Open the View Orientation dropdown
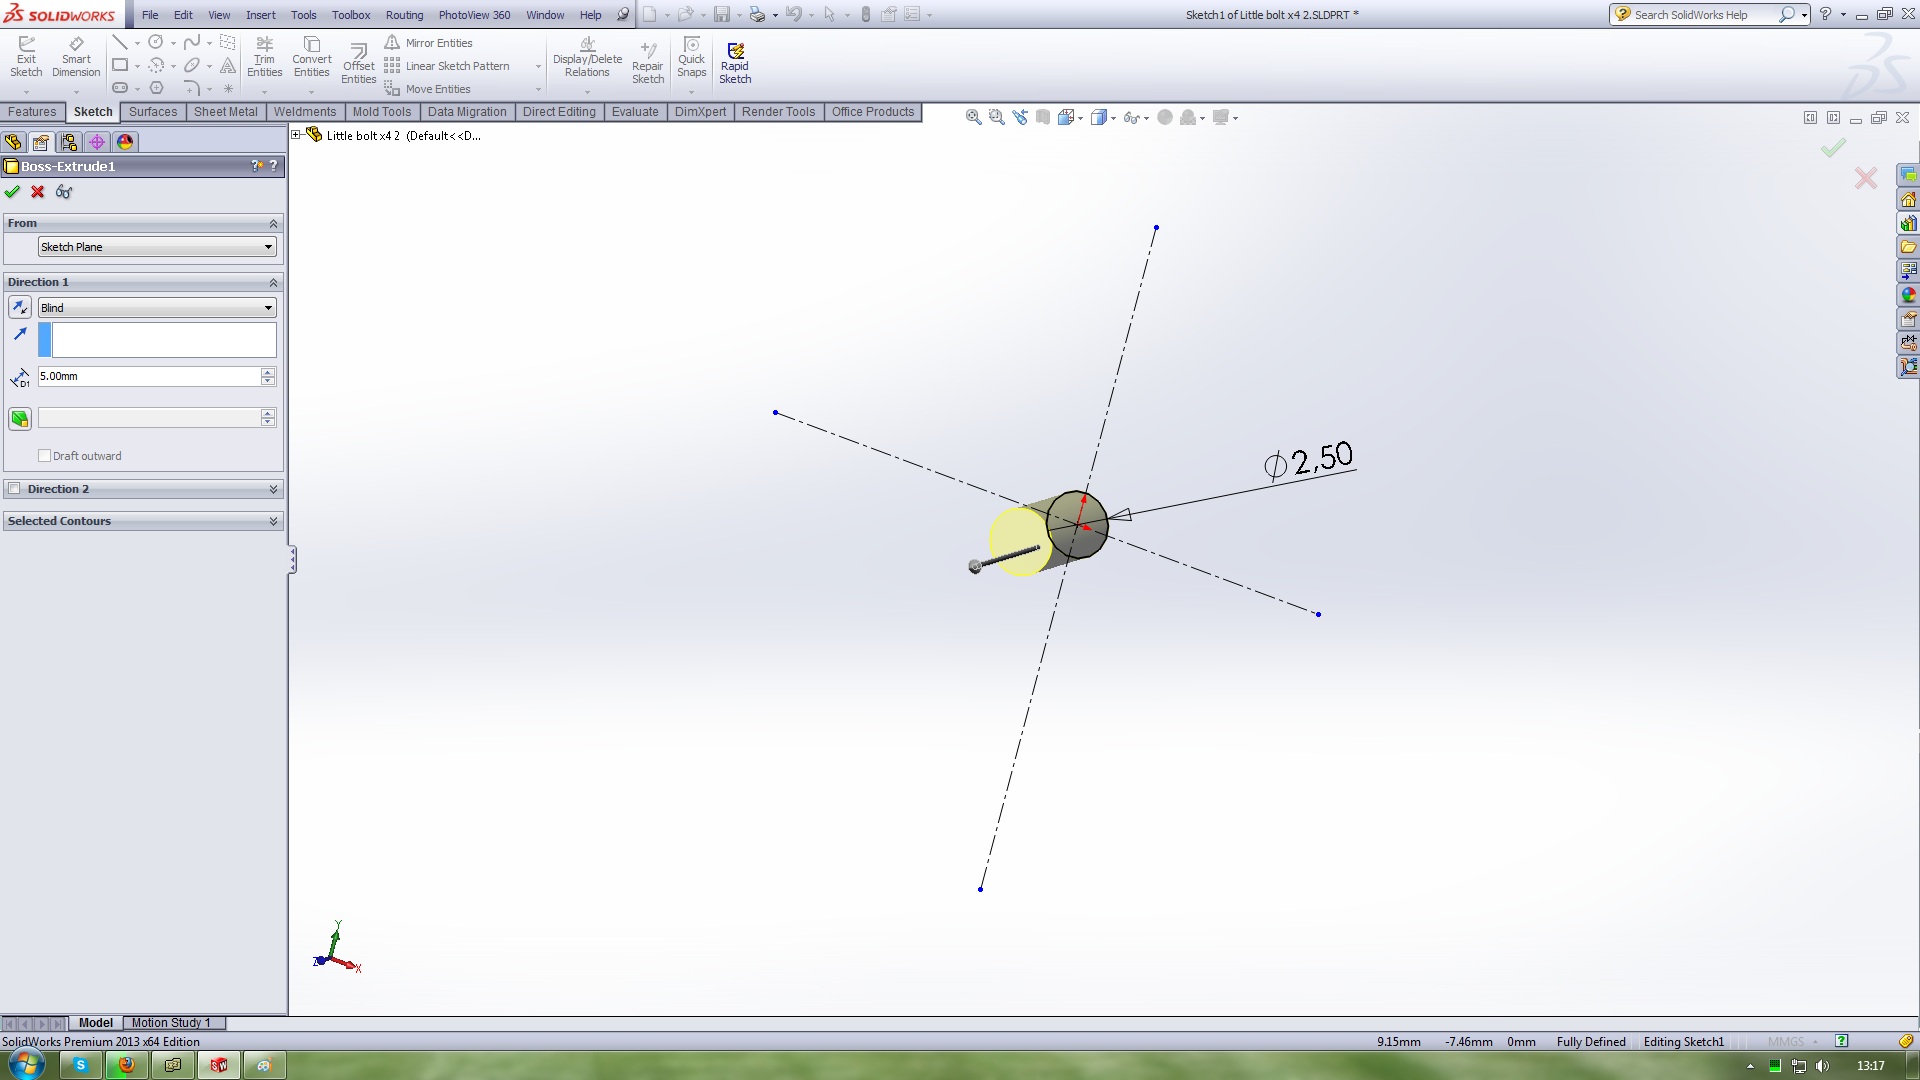 (x=1081, y=118)
